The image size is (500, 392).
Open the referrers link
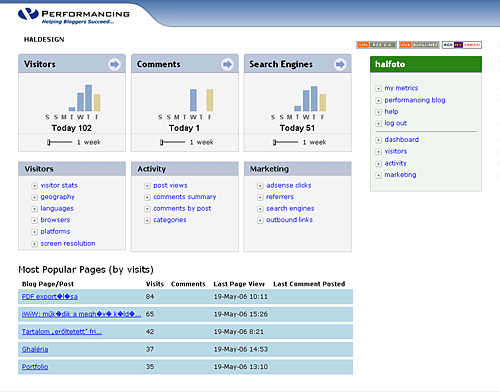point(280,197)
